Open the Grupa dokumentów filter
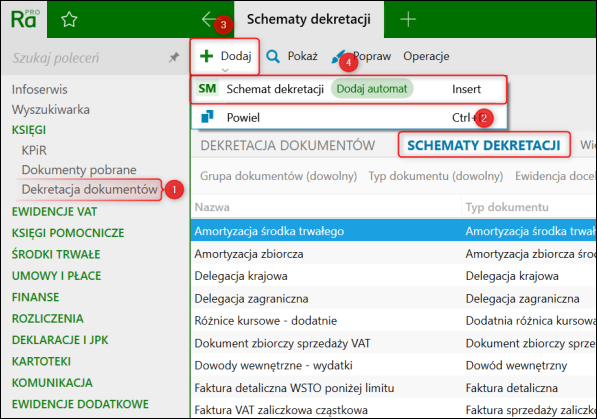 (278, 176)
